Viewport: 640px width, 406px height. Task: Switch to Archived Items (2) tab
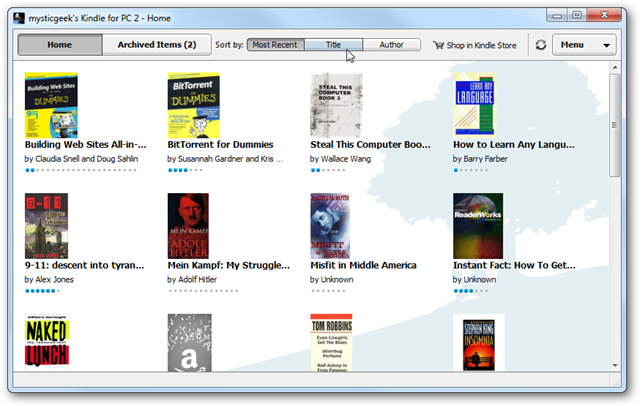coord(157,45)
